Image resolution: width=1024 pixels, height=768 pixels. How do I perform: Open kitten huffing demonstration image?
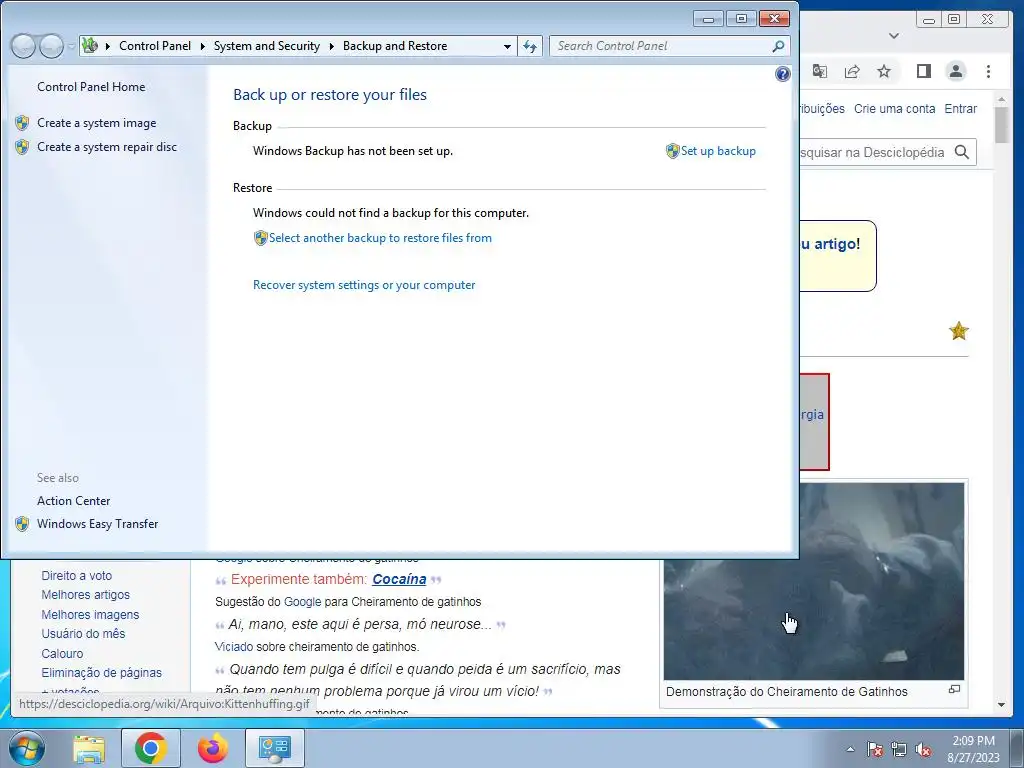point(814,582)
